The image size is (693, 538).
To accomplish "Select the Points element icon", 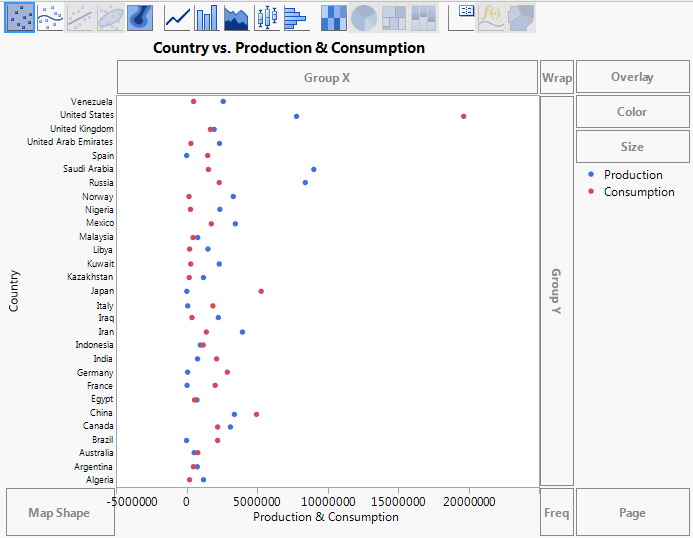I will pos(19,16).
